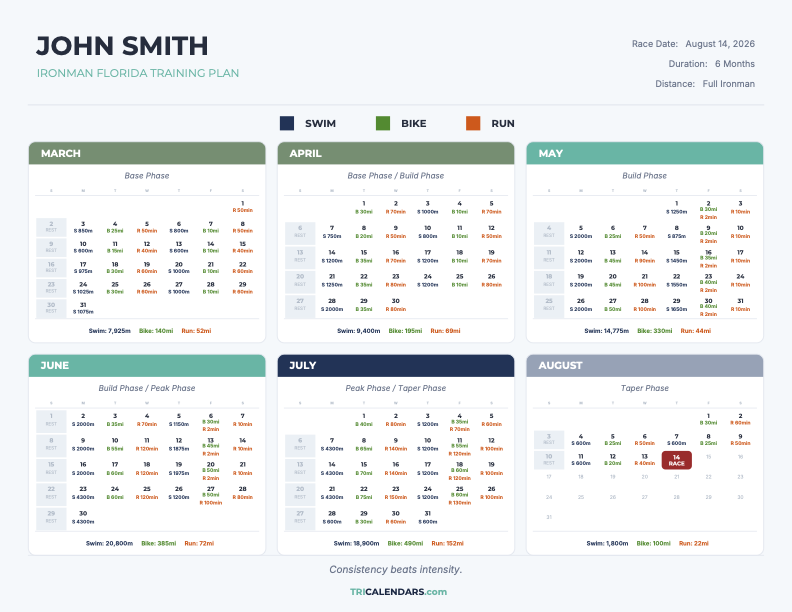
Task: Click the green Bike legend color square
Action: click(382, 123)
